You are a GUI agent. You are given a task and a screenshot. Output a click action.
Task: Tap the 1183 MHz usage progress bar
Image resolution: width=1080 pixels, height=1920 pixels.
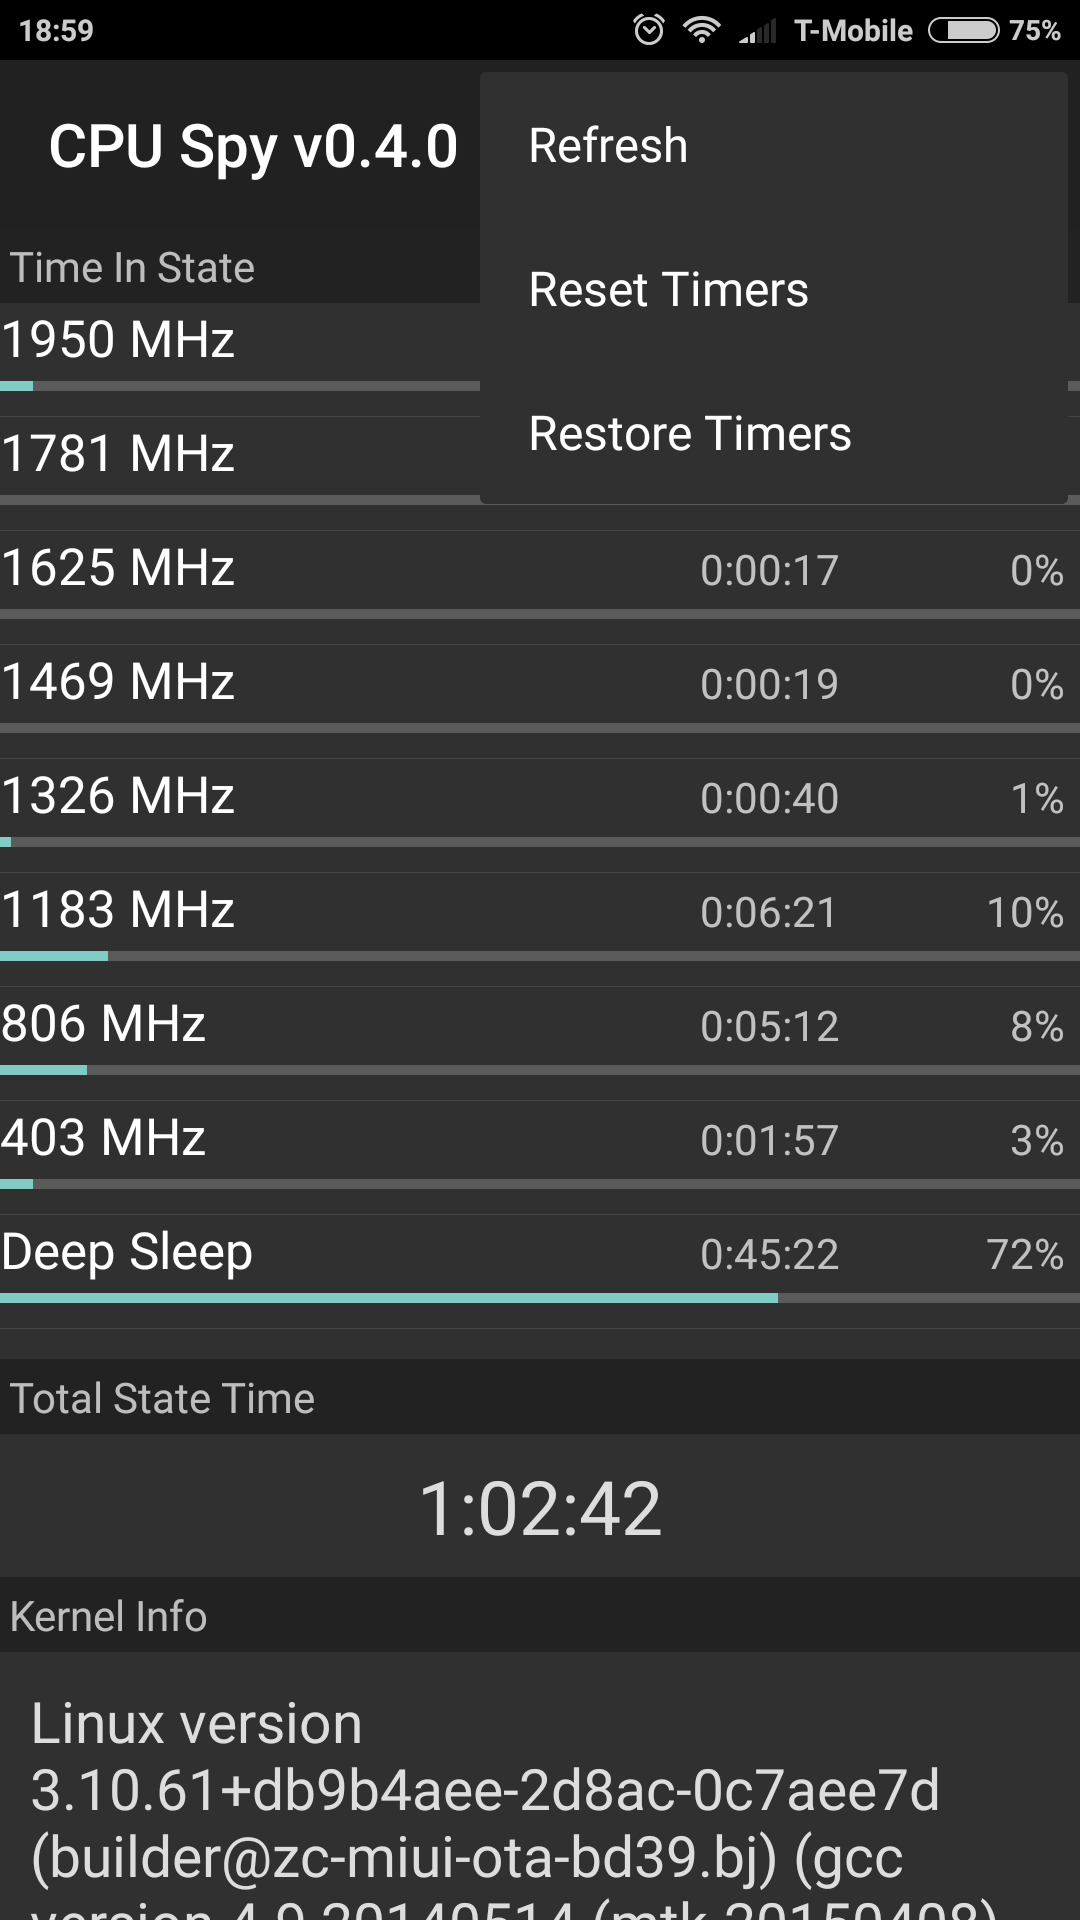coord(540,956)
